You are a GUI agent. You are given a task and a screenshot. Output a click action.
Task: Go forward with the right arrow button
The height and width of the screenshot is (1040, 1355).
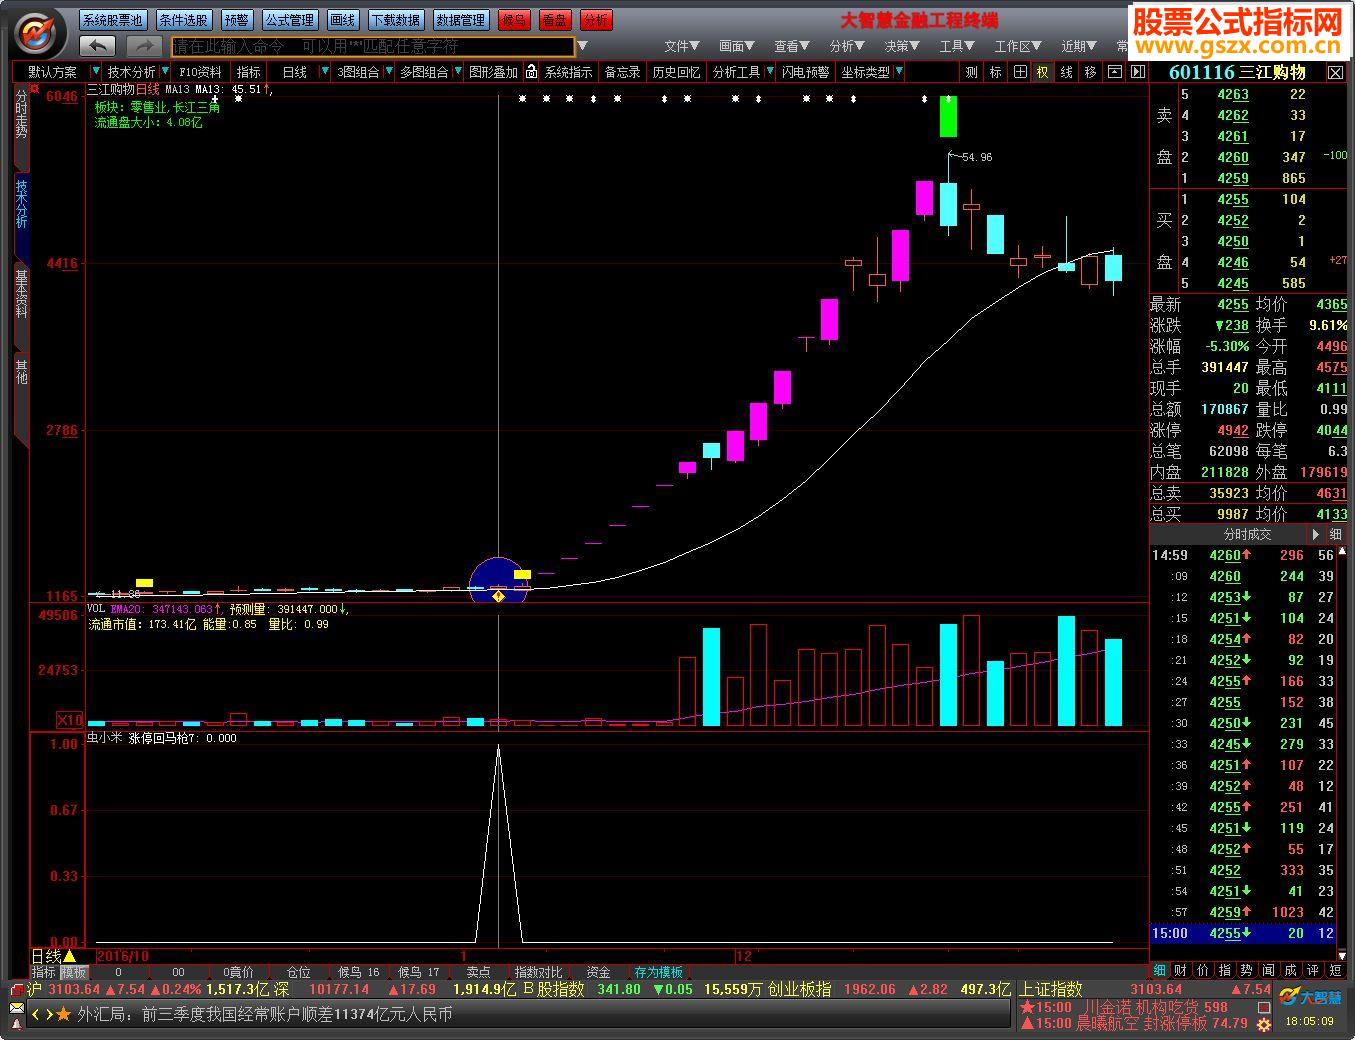(142, 46)
